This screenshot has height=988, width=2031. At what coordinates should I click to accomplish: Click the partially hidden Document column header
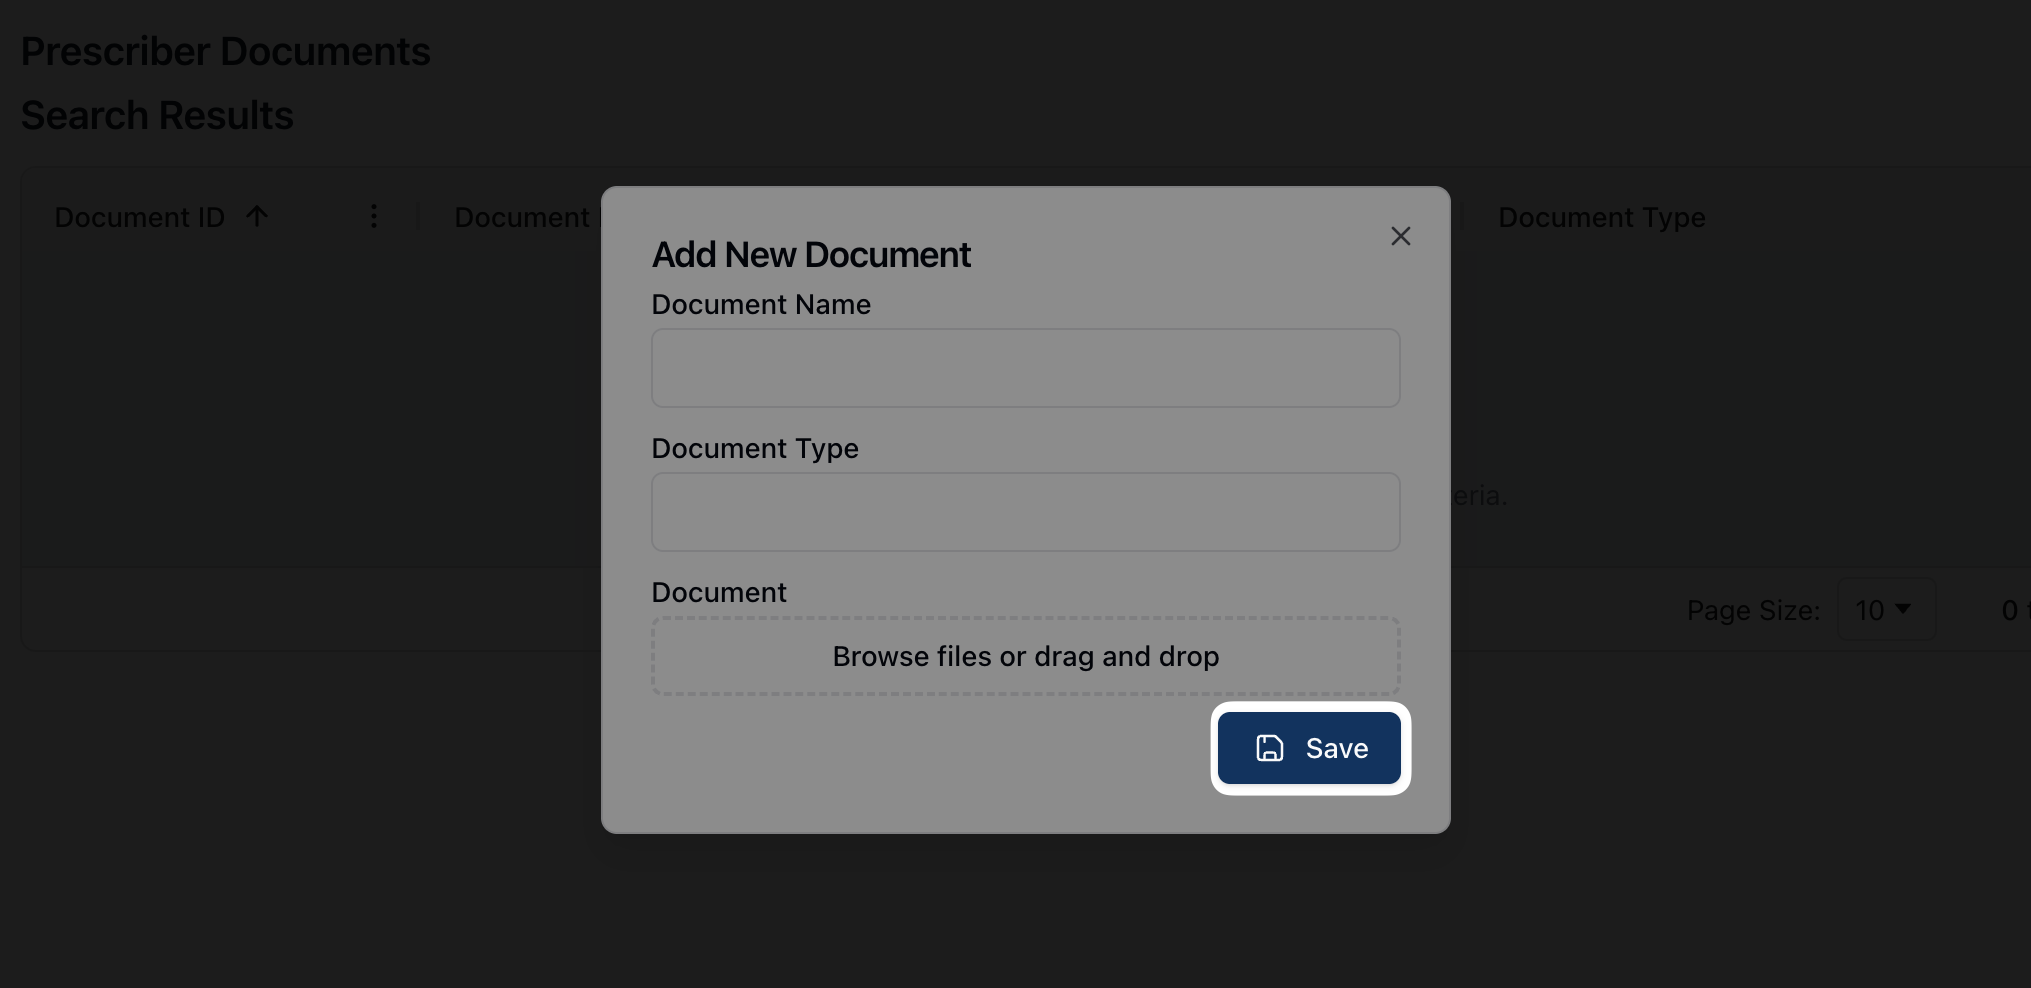point(522,217)
